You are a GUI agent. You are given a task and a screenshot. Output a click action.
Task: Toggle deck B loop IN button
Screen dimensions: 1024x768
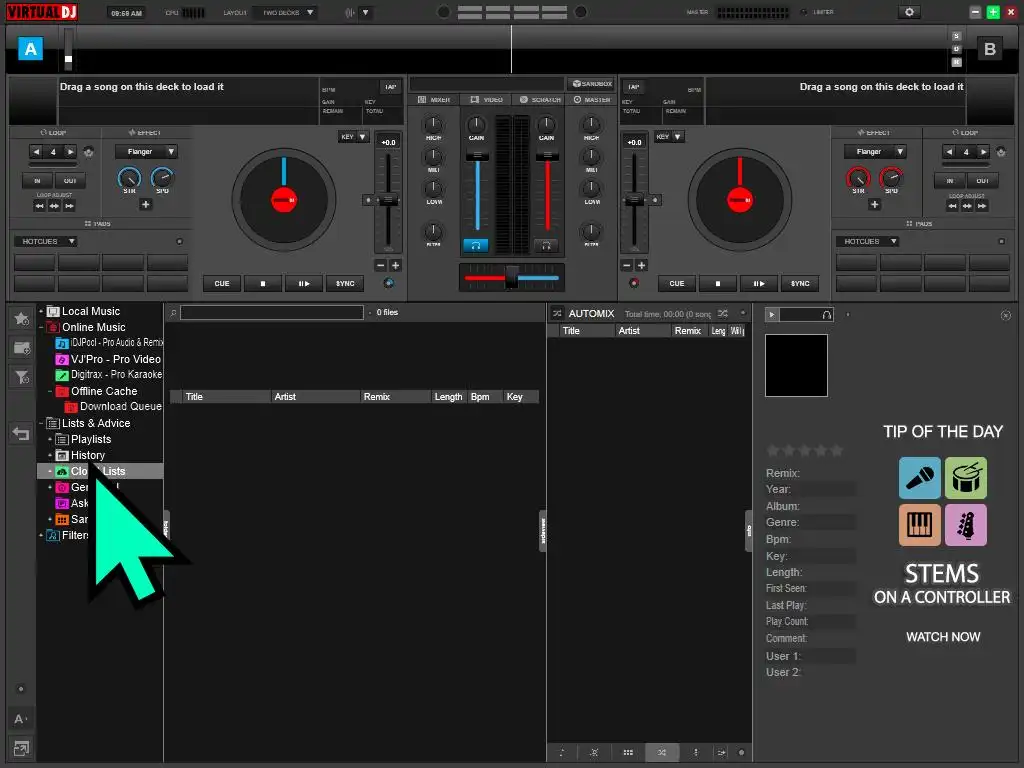[x=950, y=181]
